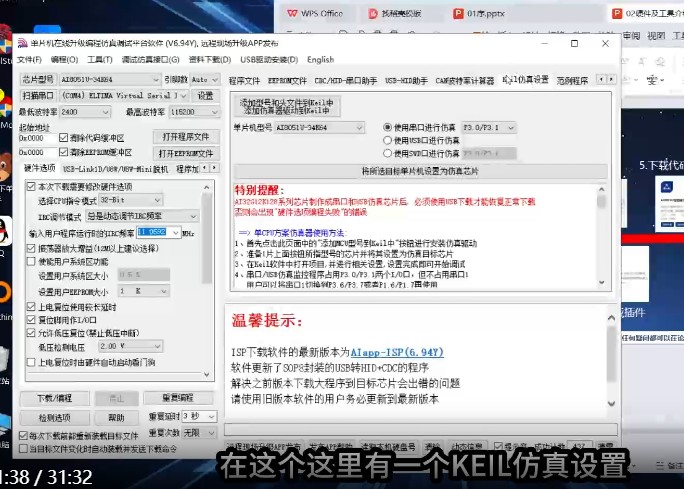Toggle 清除EEPROM缓冲区 checkbox
Image resolution: width=684 pixels, height=489 pixels.
tap(63, 152)
